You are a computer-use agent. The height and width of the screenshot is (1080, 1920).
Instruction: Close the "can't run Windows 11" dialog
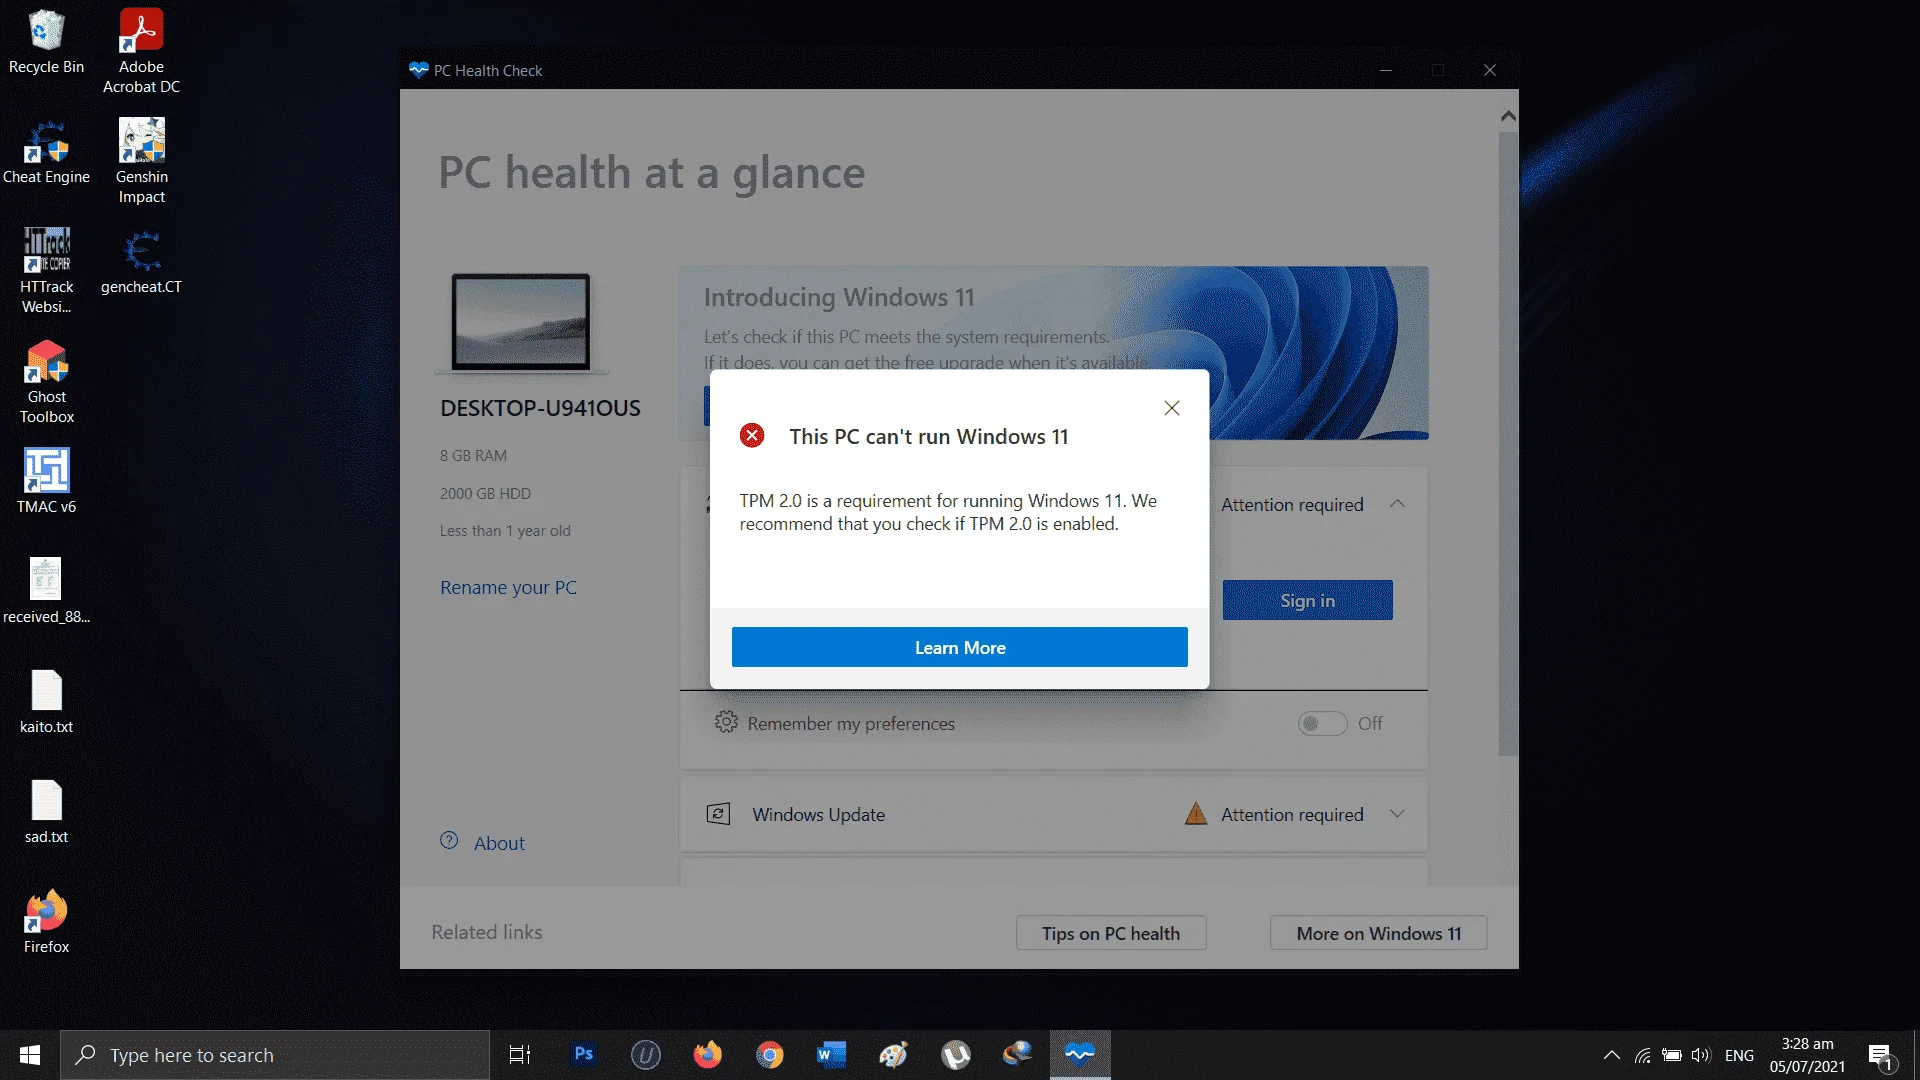pyautogui.click(x=1172, y=408)
